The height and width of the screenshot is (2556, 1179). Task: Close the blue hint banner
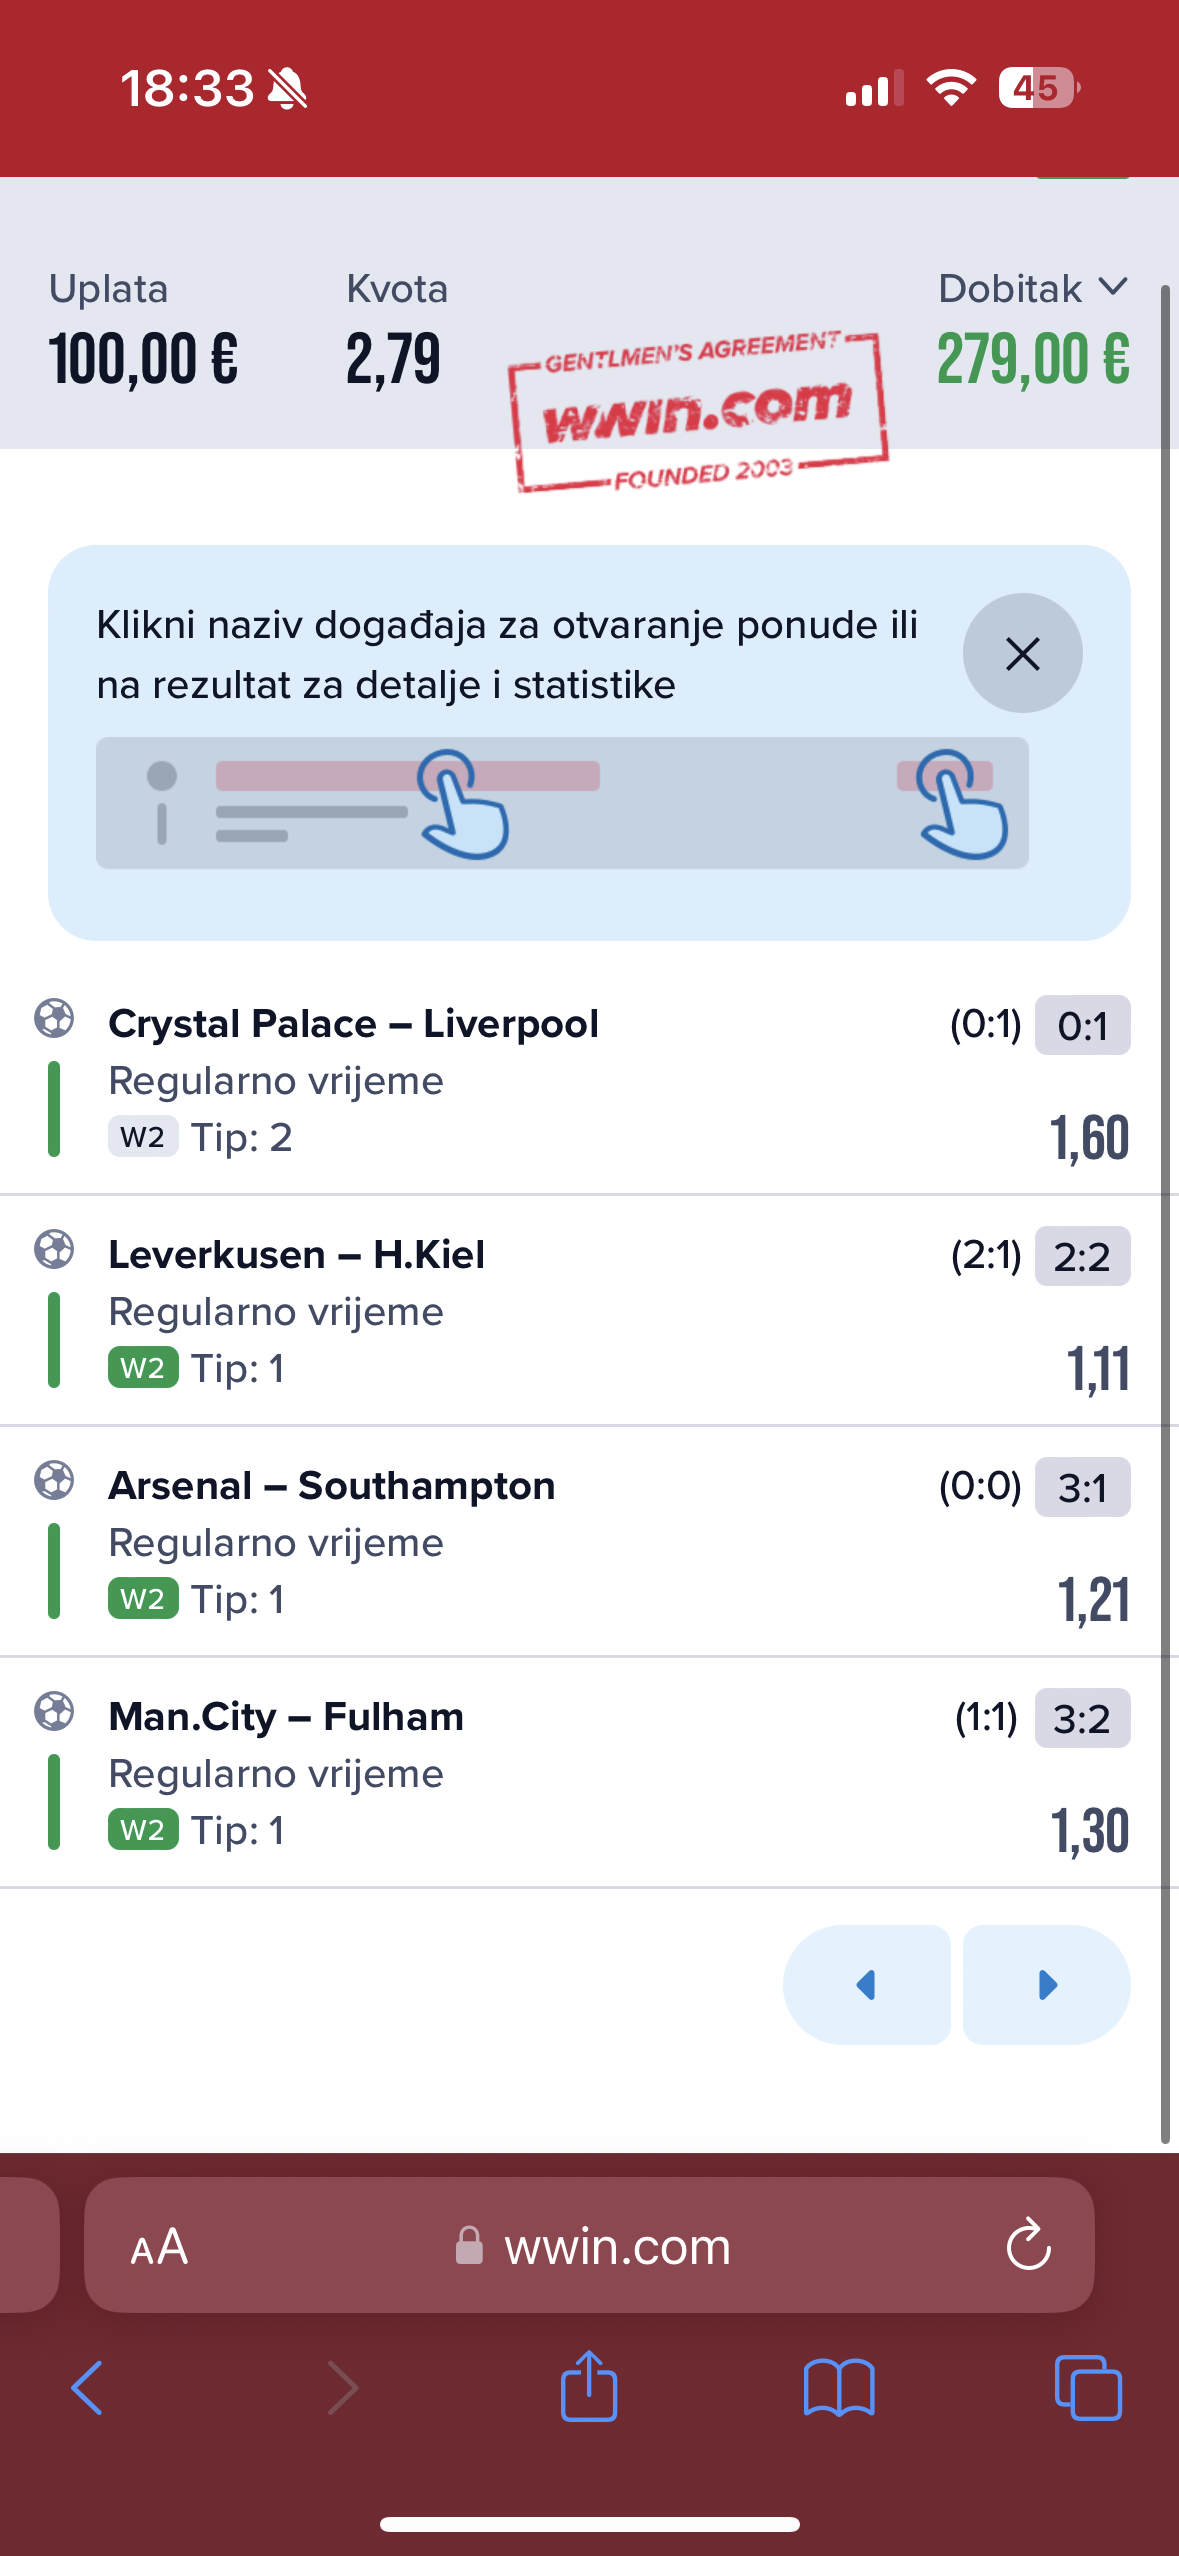(x=1022, y=653)
